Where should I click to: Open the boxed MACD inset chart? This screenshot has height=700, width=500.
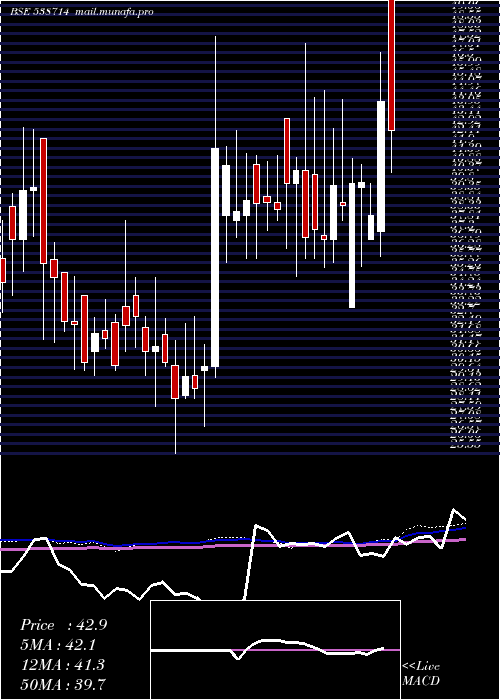[275, 650]
